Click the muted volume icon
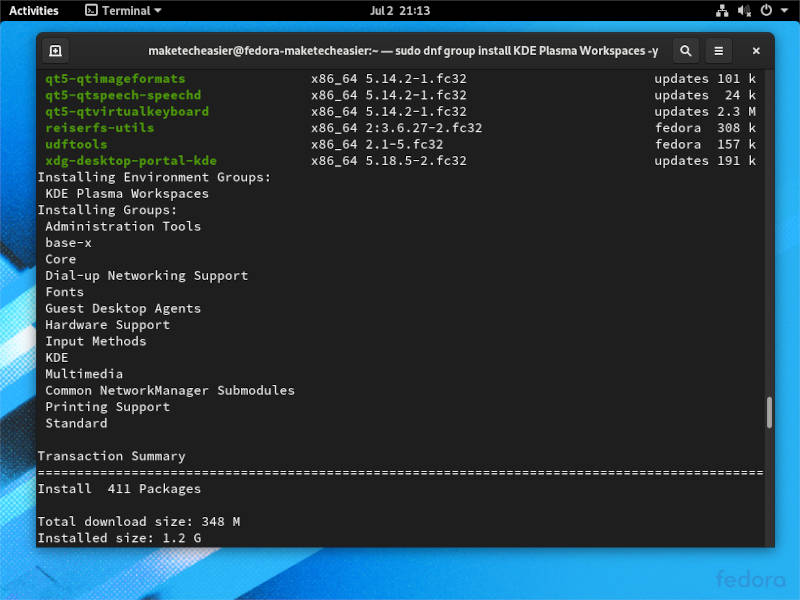The image size is (800, 600). [743, 11]
